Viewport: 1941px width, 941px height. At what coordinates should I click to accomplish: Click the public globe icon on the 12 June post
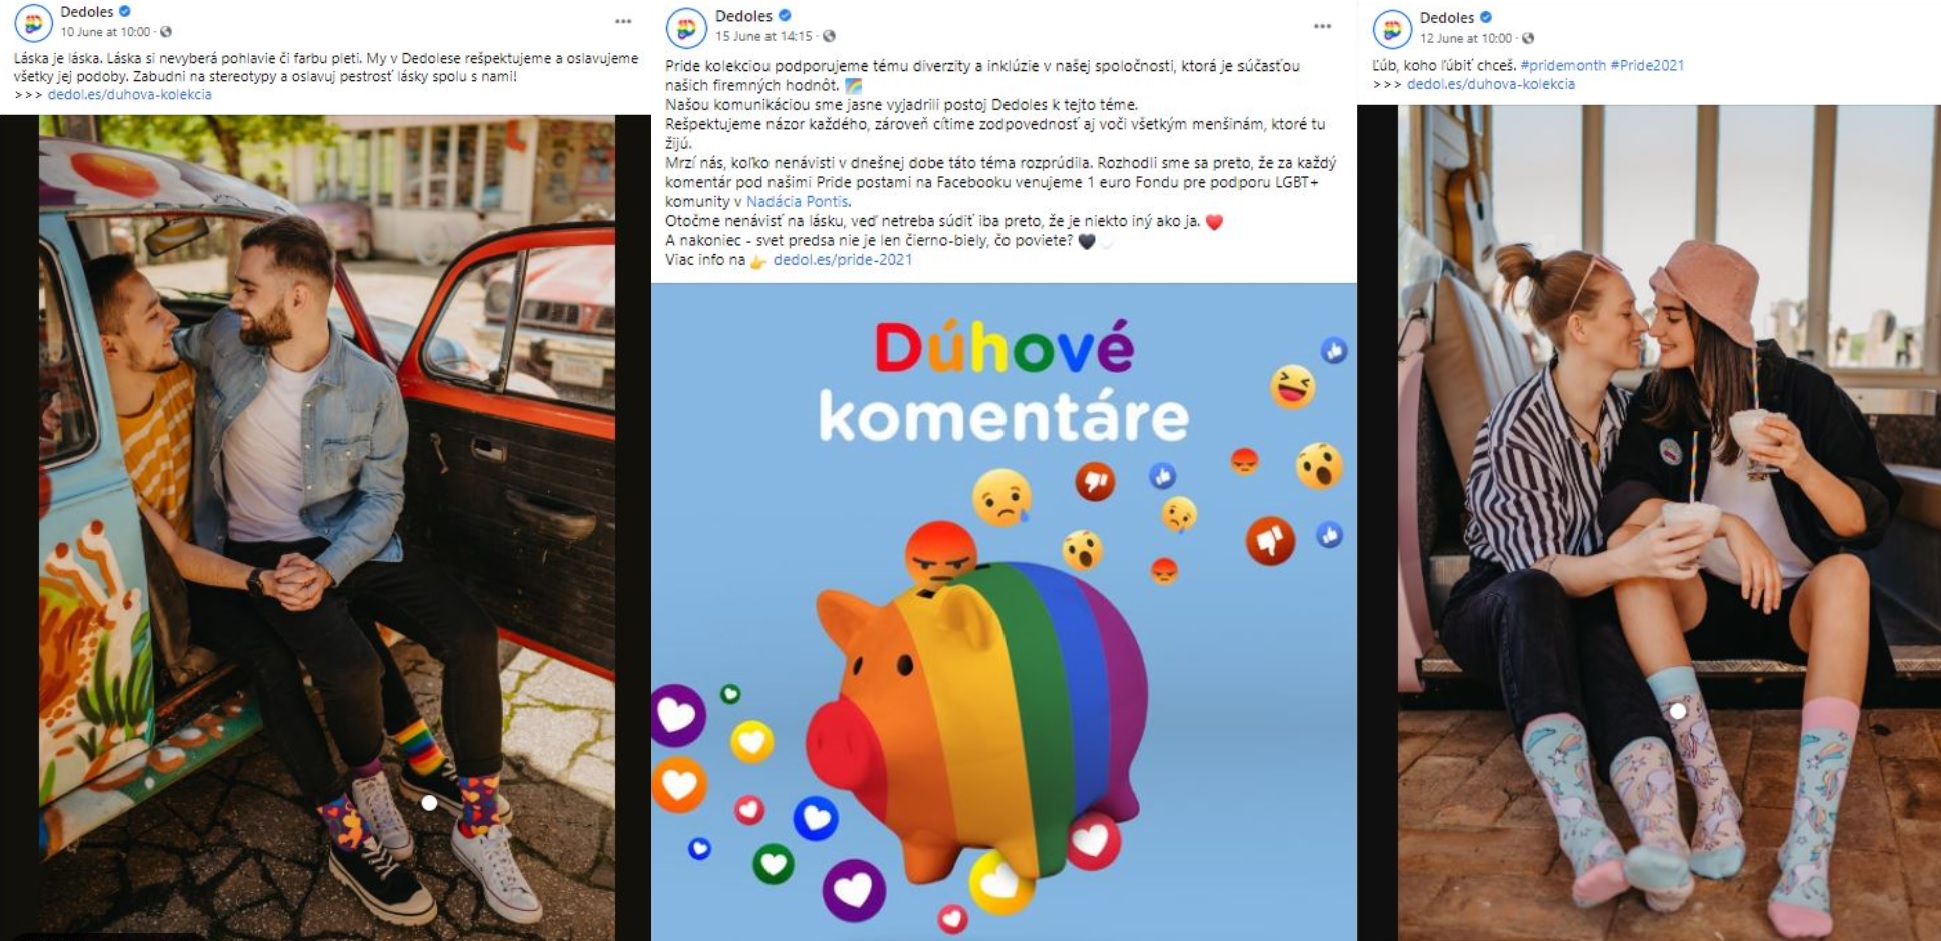pos(1527,38)
